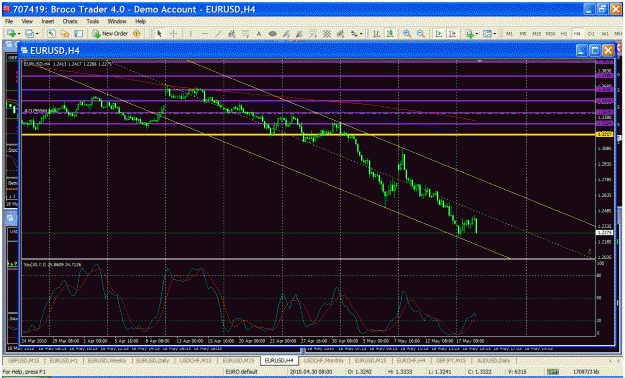This screenshot has width=625, height=378.
Task: Click the connection bars status icon
Action: click(552, 372)
